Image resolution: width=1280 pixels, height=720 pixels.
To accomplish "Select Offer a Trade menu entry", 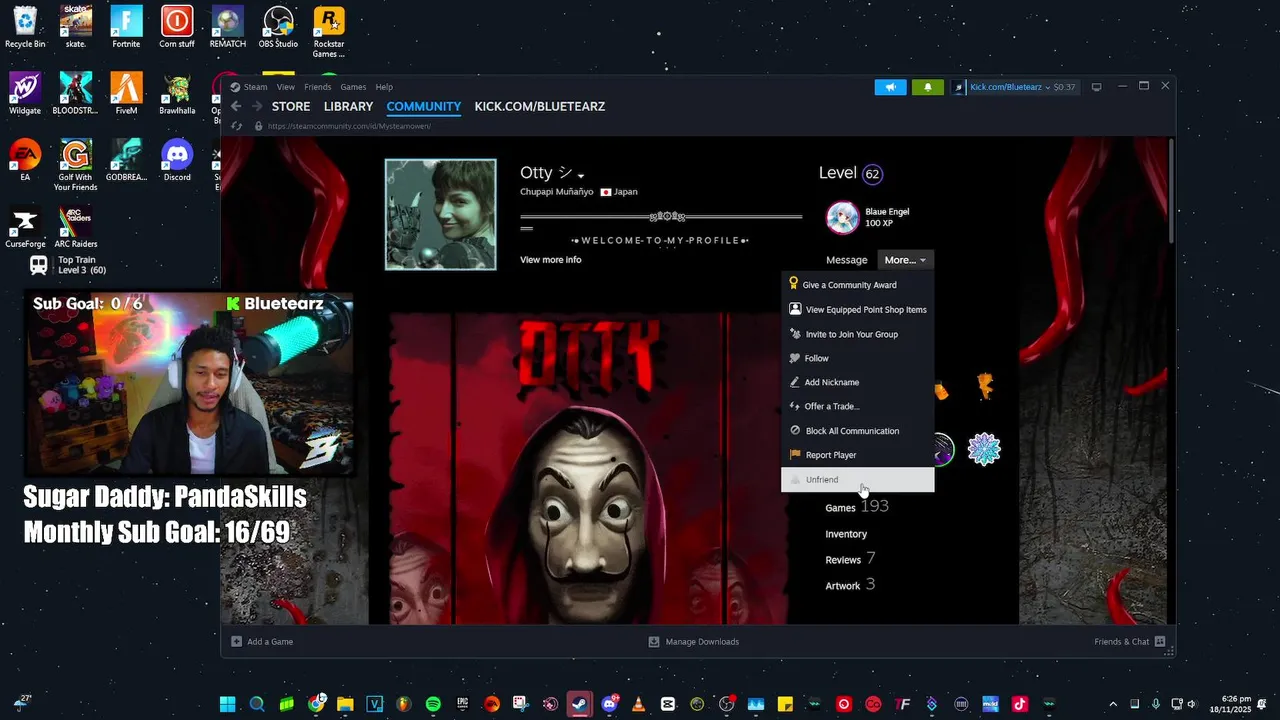I will (857, 407).
